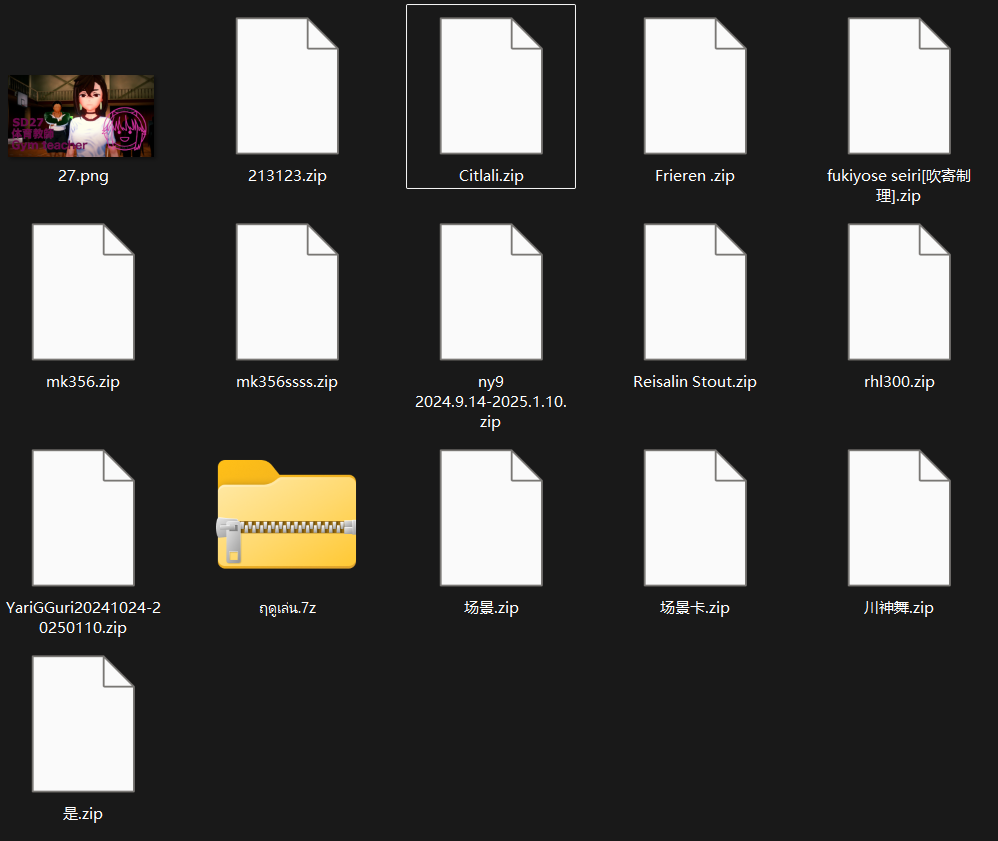The width and height of the screenshot is (998, 841).
Task: Click the 是.zip file icon
Action: [x=83, y=723]
